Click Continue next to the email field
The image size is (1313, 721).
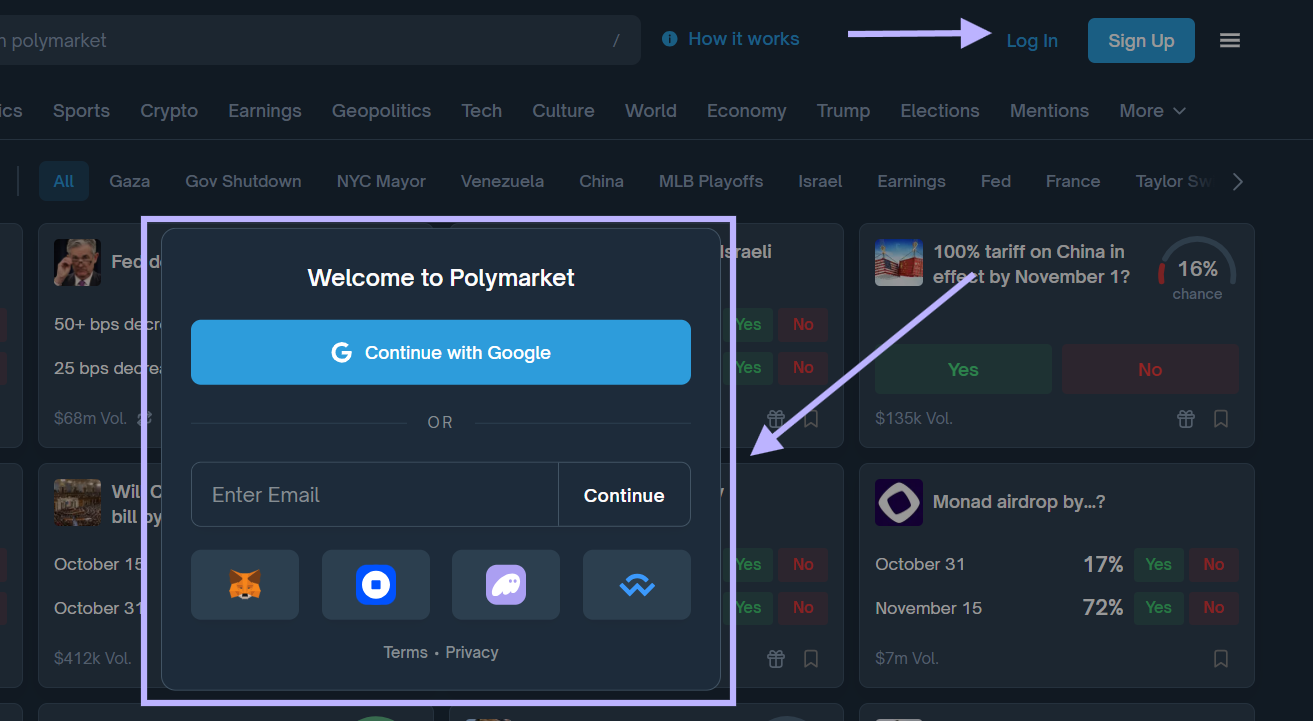coord(624,494)
